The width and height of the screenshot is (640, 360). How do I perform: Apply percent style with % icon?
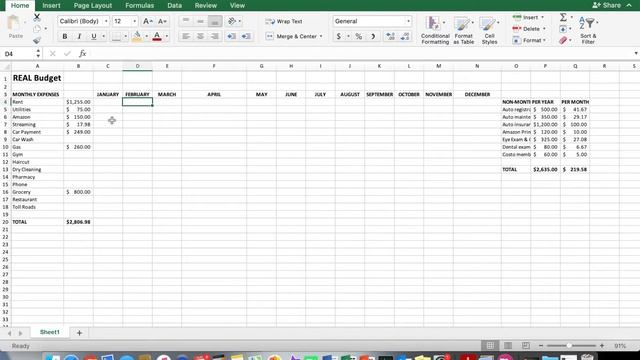(358, 36)
